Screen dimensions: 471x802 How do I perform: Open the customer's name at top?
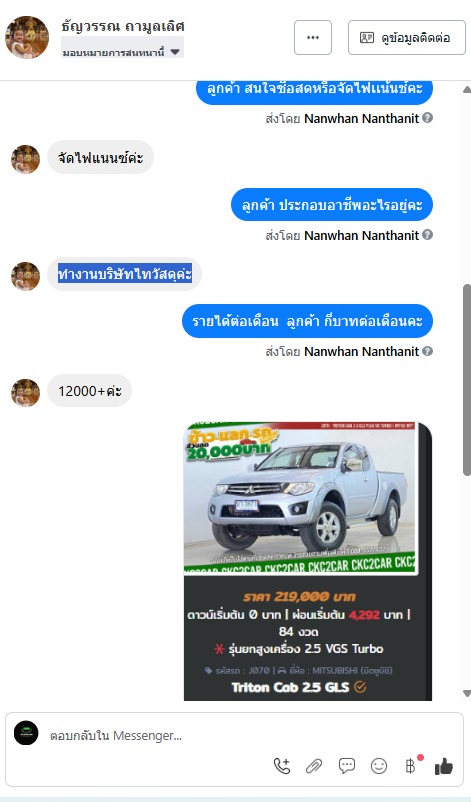[123, 26]
